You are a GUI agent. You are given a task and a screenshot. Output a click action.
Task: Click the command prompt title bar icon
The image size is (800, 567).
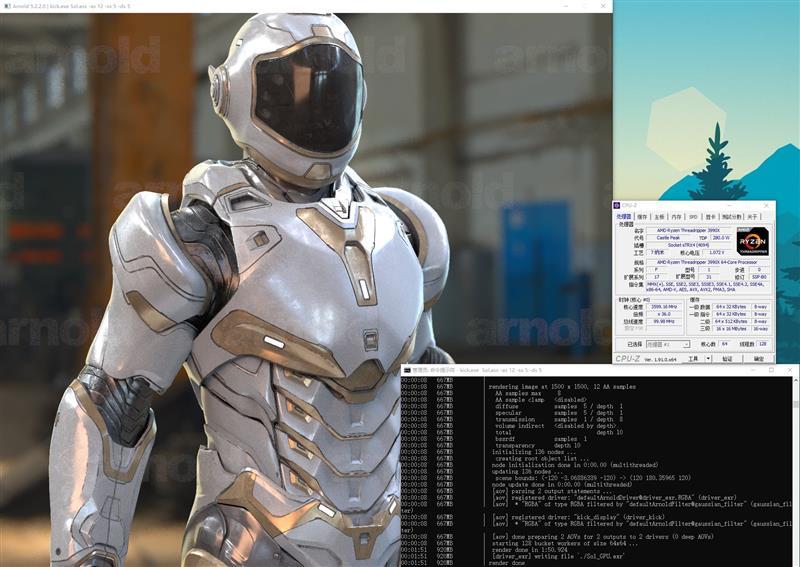(x=407, y=370)
